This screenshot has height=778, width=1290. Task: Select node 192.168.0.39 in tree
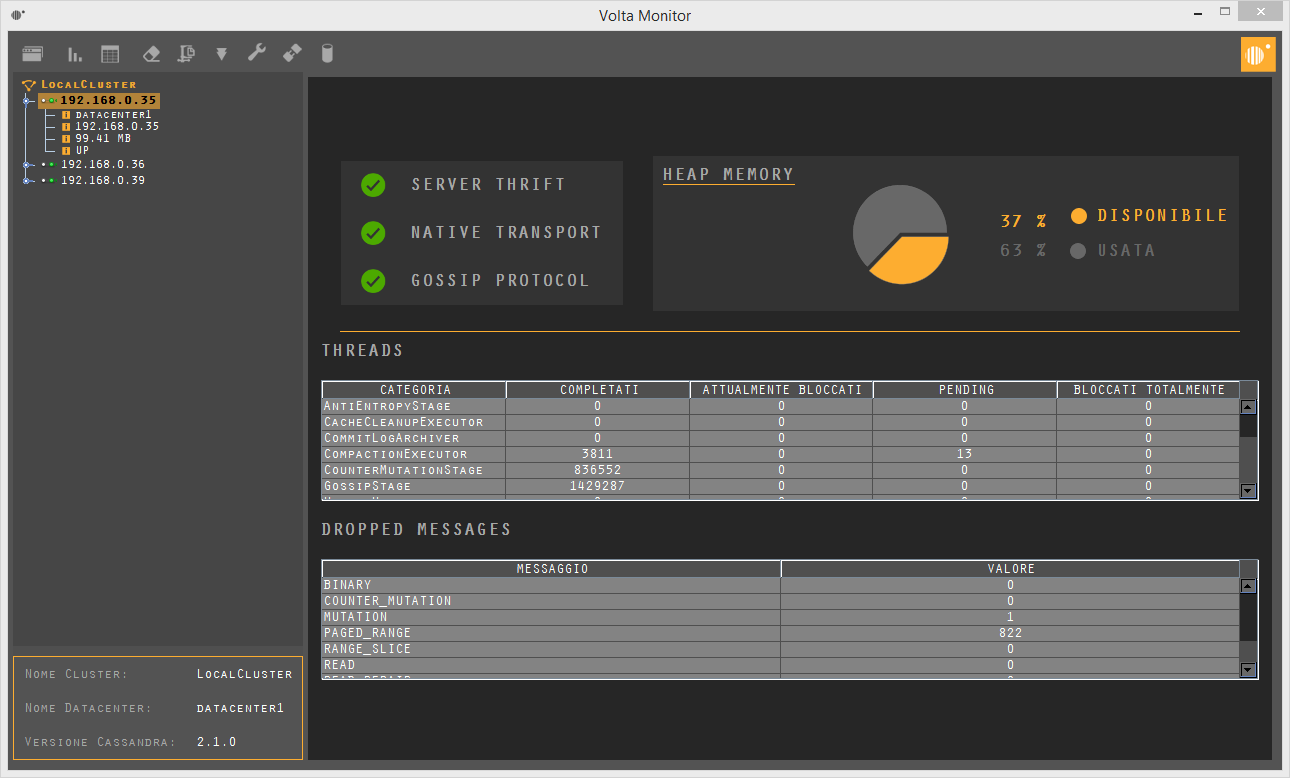(x=103, y=180)
